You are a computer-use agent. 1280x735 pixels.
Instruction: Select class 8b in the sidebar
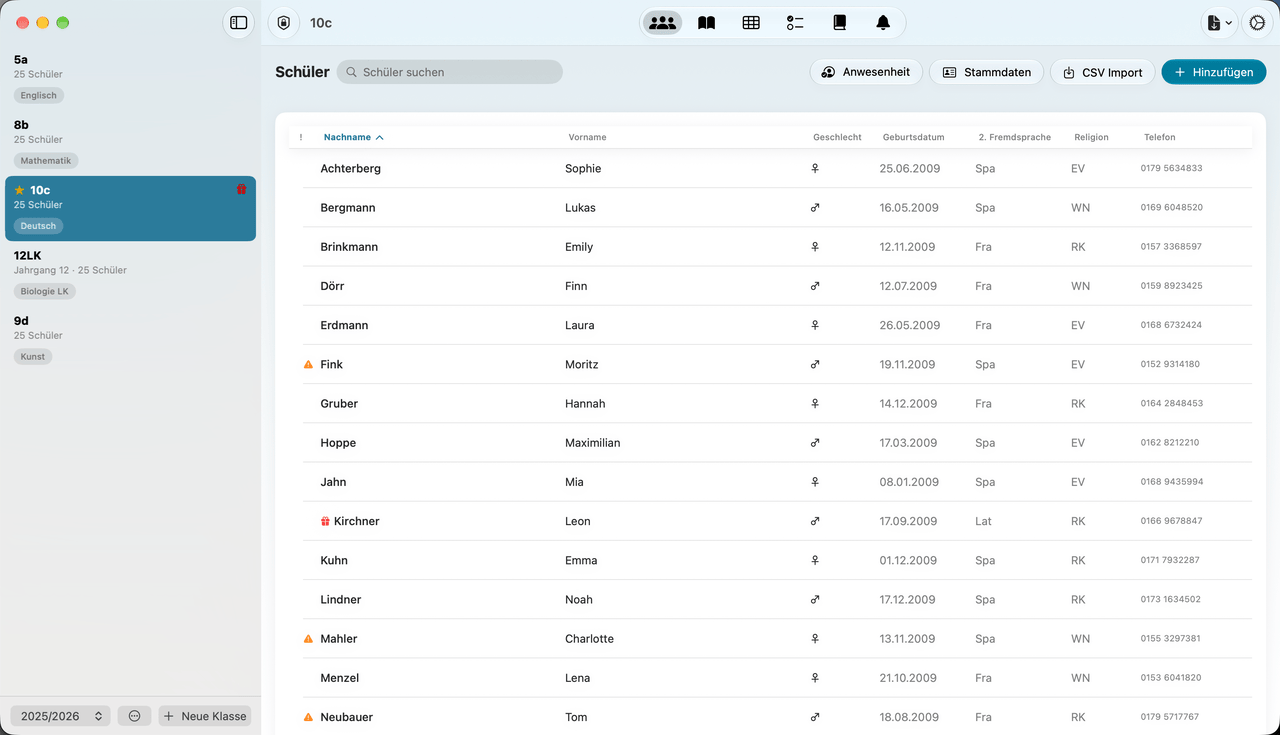130,143
